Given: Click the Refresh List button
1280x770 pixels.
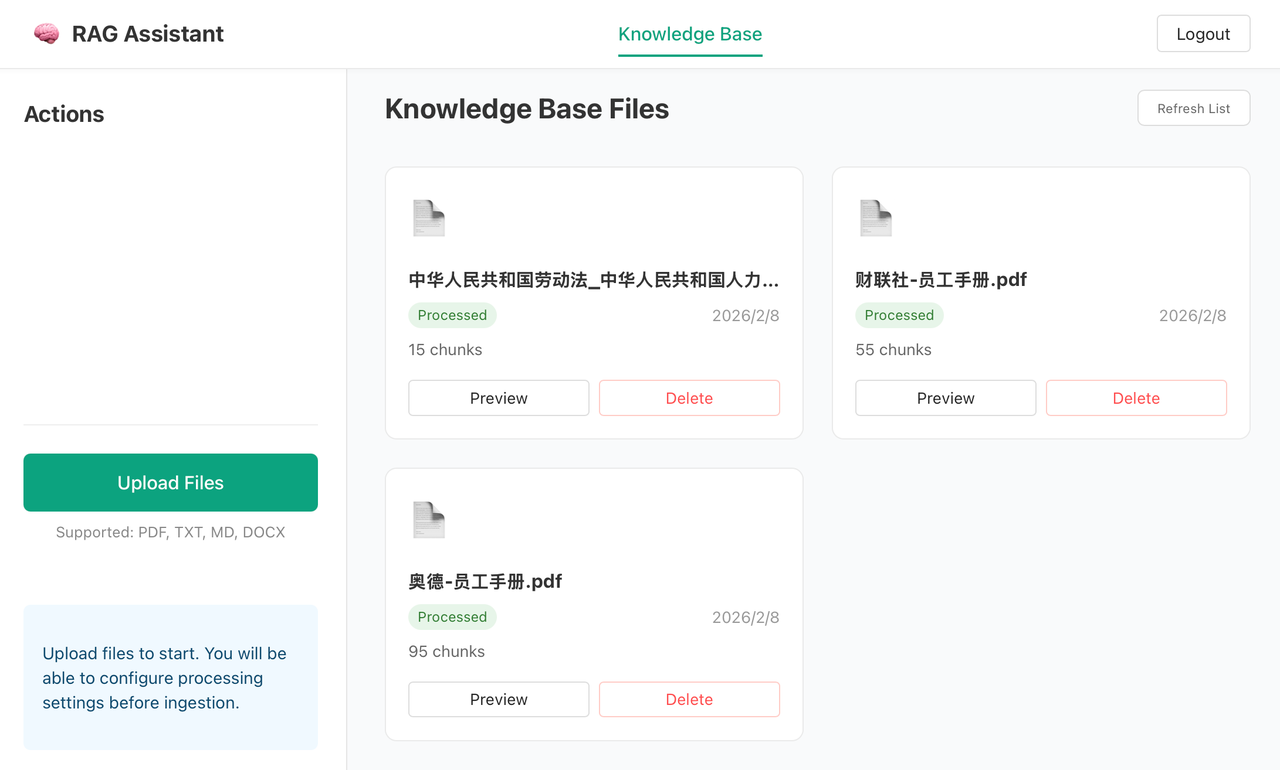Looking at the screenshot, I should pyautogui.click(x=1194, y=108).
